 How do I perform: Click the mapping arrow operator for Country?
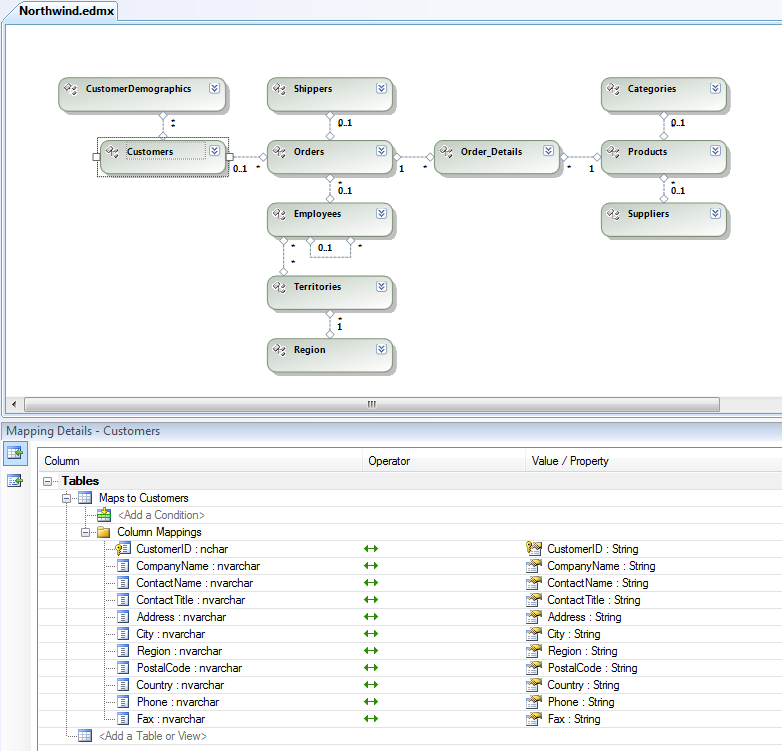pos(371,685)
